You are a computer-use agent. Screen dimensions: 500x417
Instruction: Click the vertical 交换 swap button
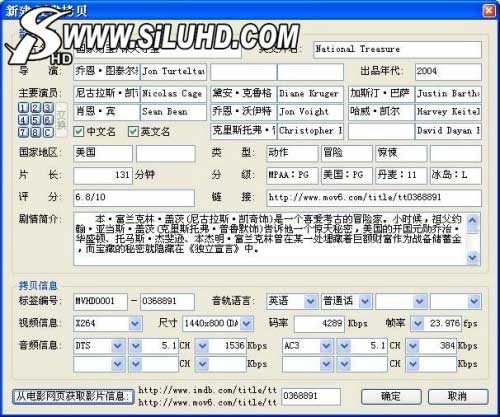click(x=61, y=120)
